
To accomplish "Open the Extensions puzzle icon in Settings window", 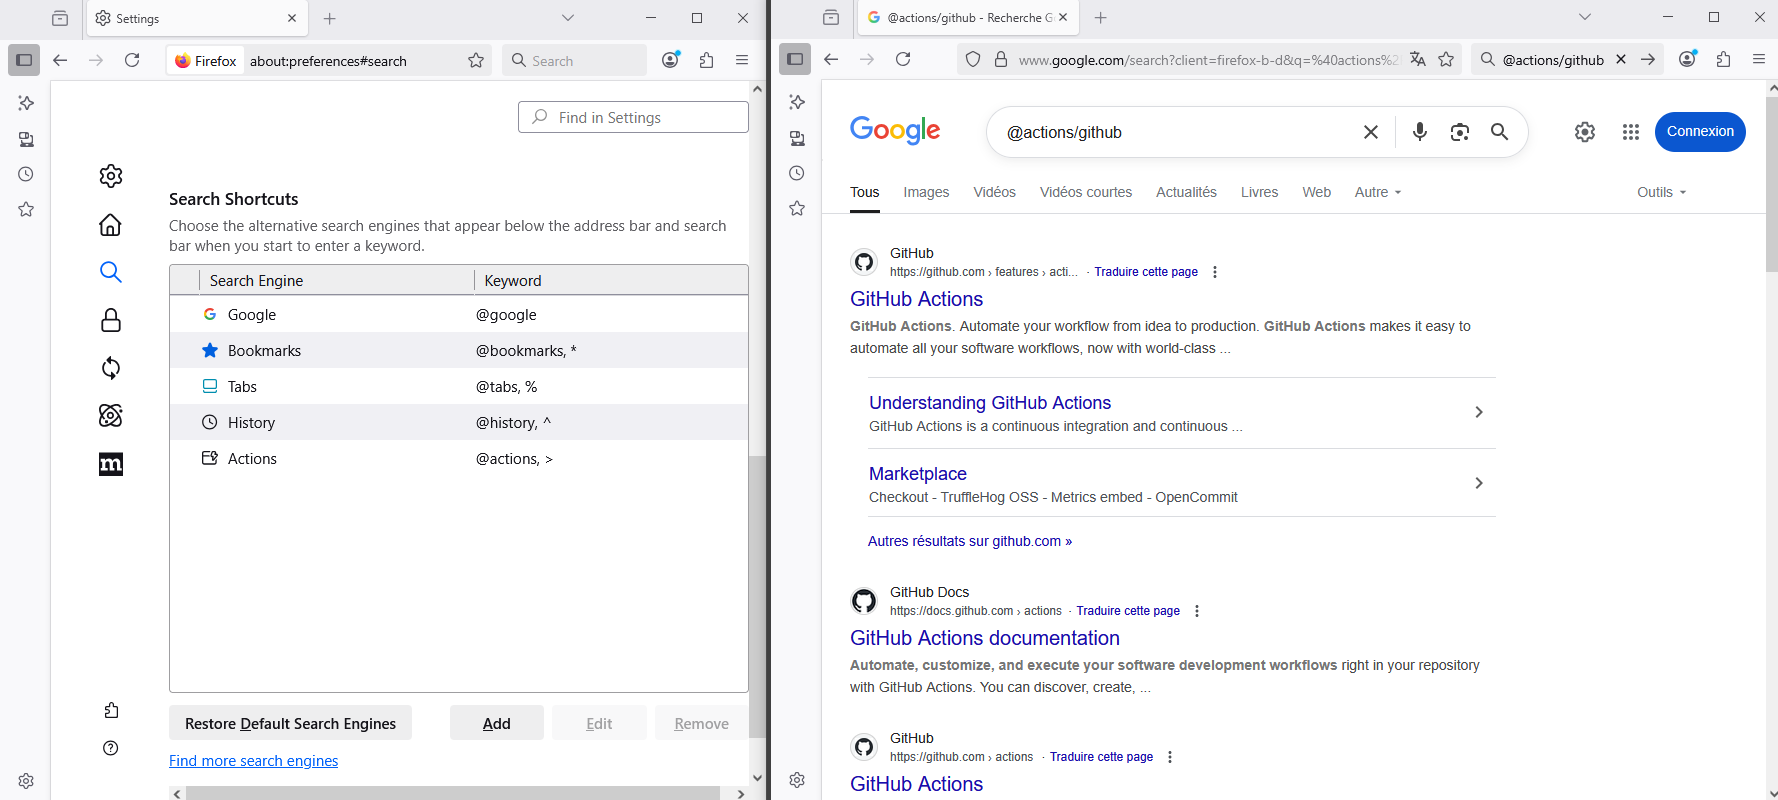I will [x=707, y=60].
